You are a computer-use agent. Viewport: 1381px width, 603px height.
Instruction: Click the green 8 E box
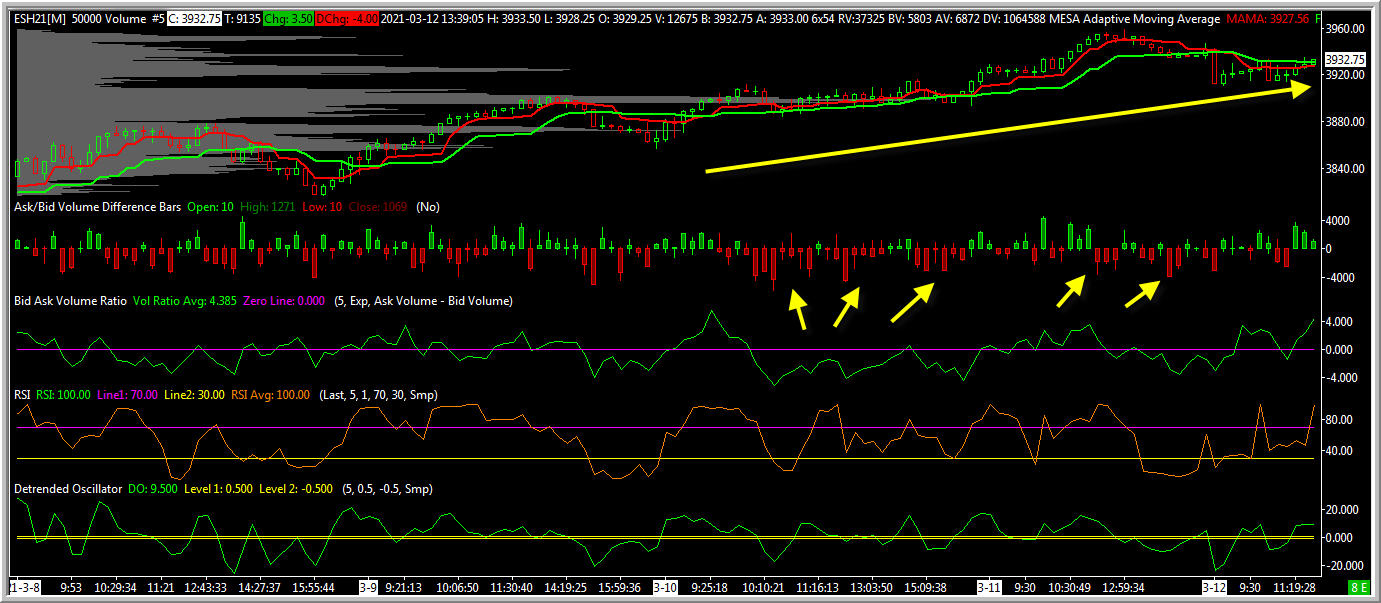1359,587
